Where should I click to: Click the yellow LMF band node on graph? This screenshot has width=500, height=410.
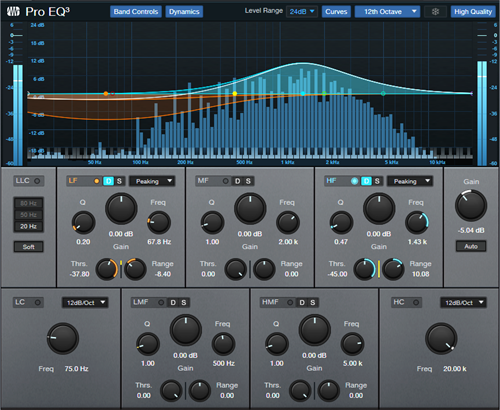235,94
